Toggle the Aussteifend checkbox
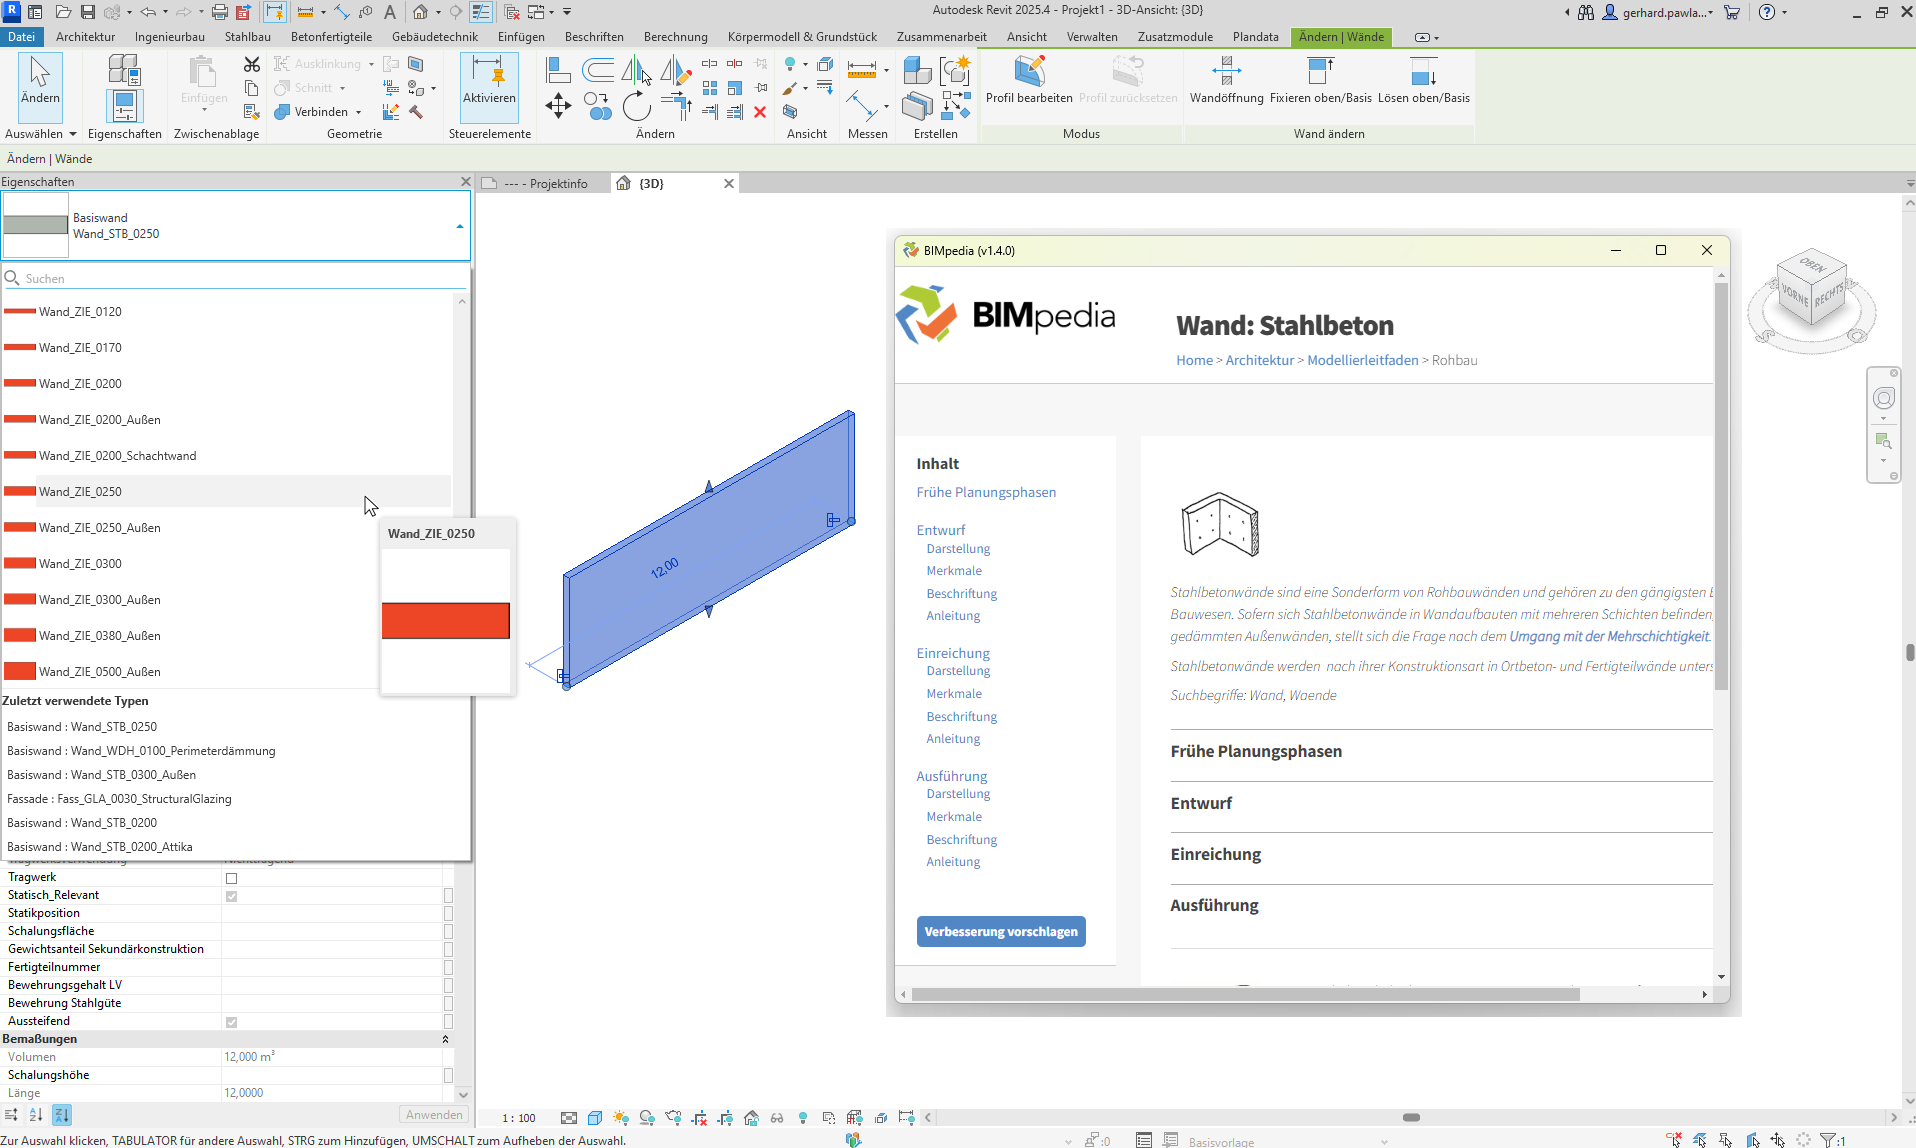Viewport: 1916px width, 1148px height. click(231, 1022)
